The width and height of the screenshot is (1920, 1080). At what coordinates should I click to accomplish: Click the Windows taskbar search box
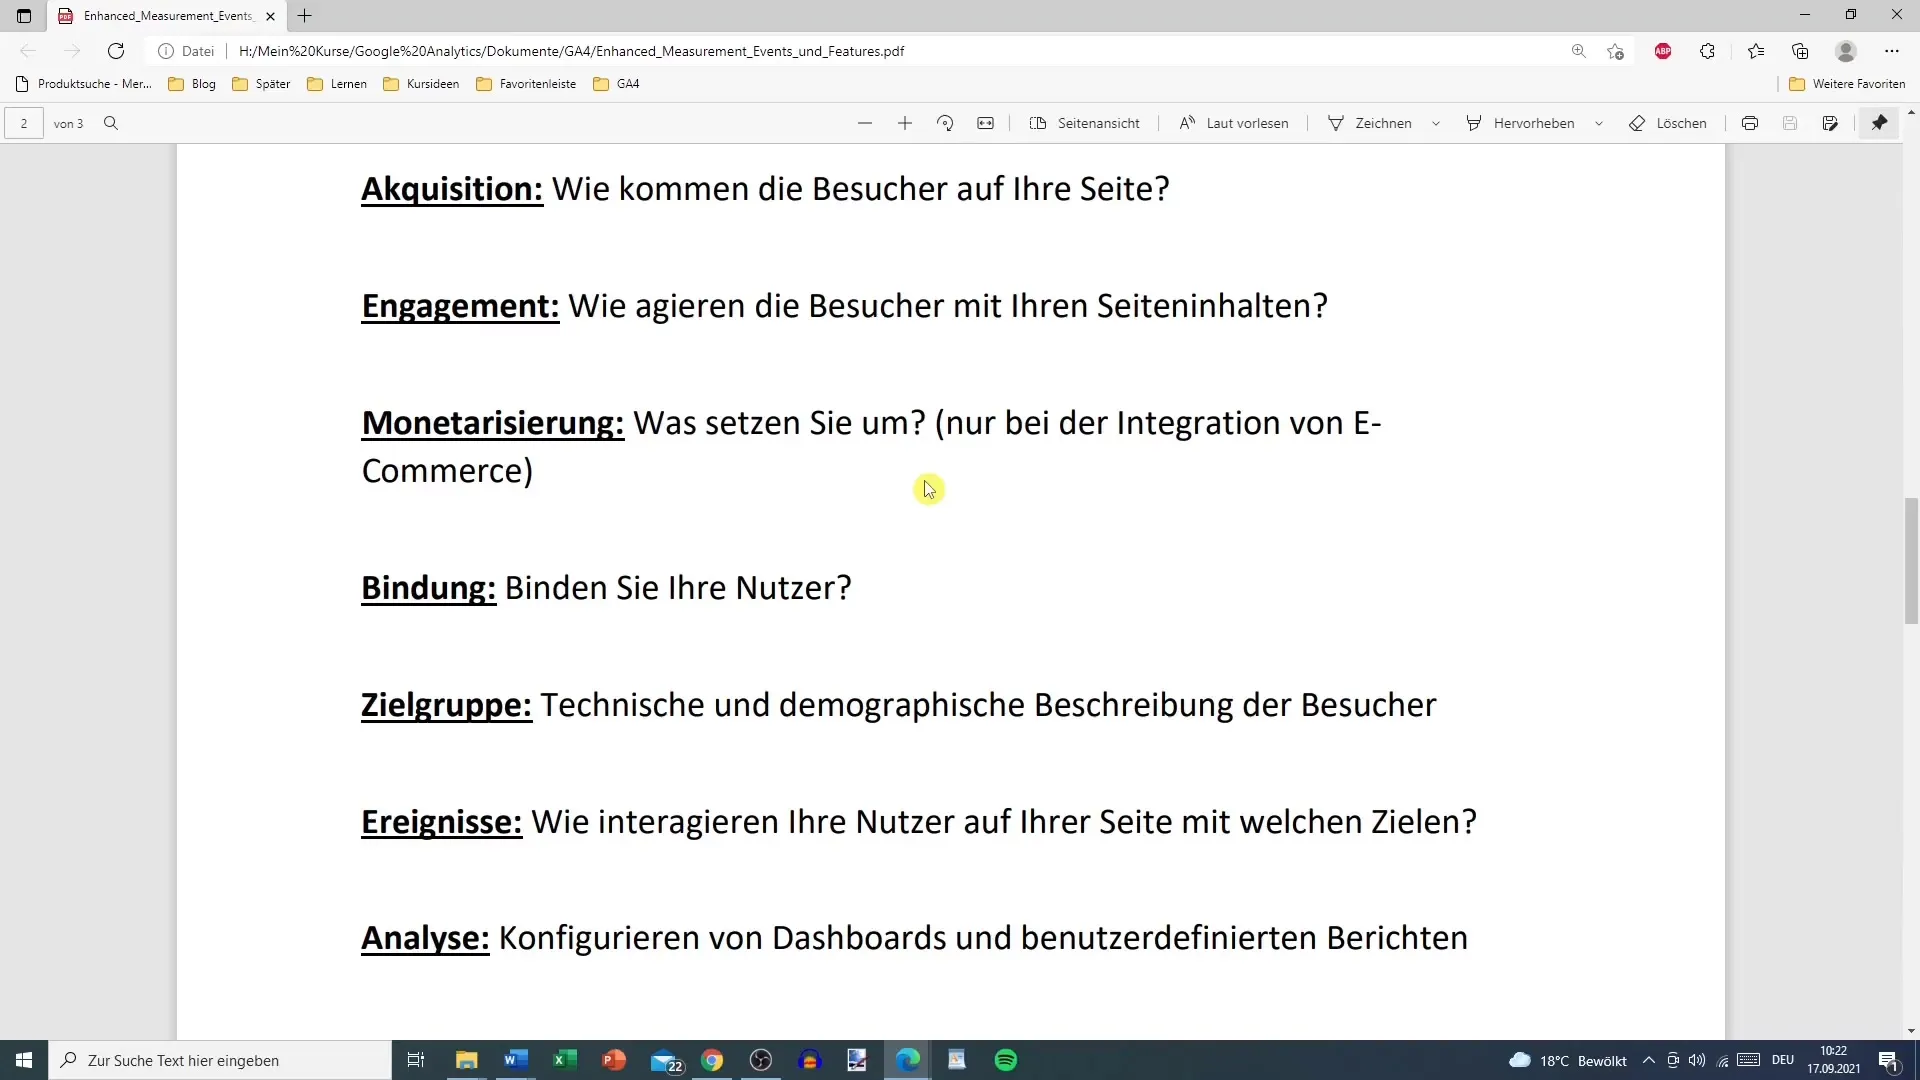(x=220, y=1060)
